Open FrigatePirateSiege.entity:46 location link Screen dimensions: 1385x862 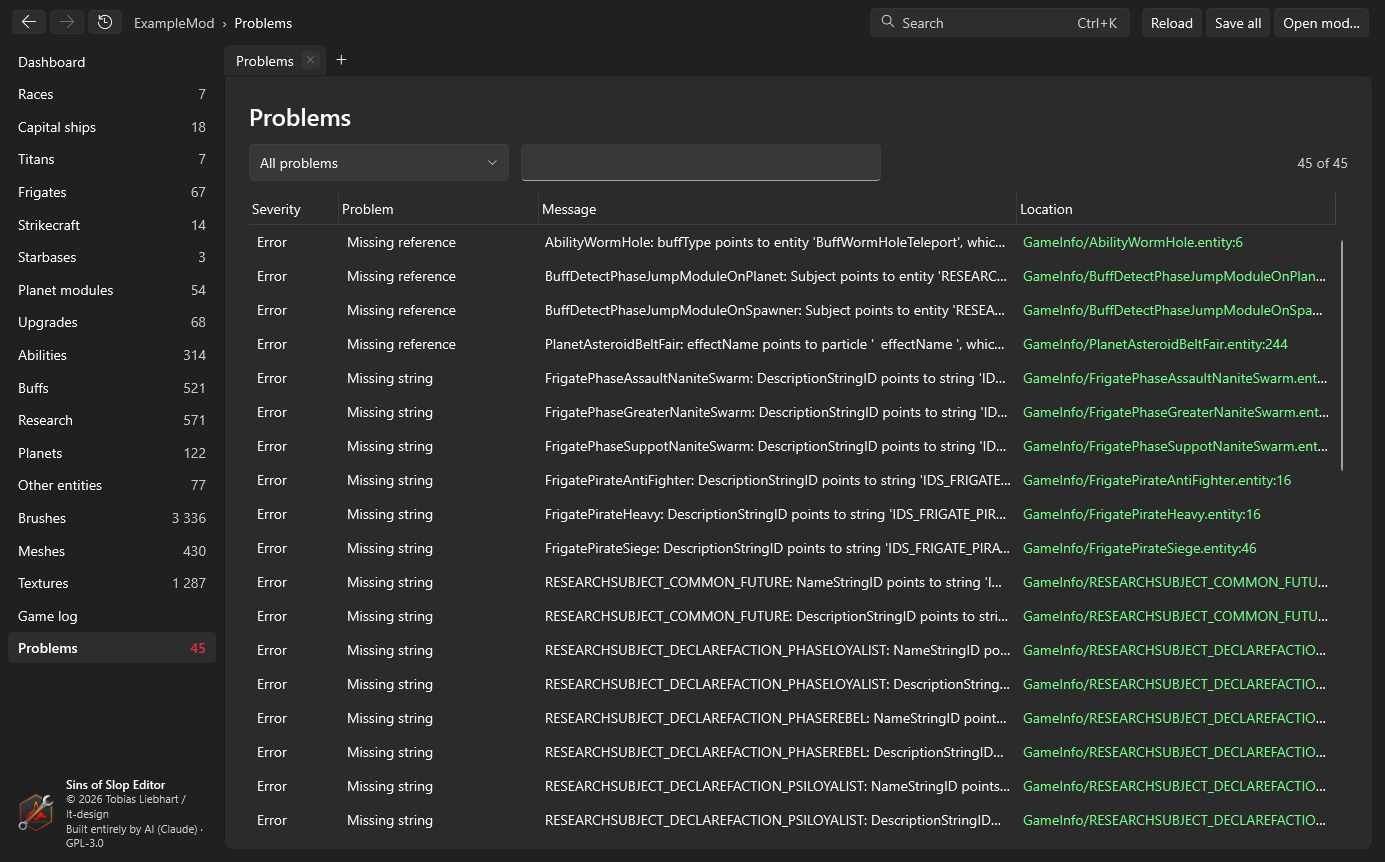pos(1140,548)
